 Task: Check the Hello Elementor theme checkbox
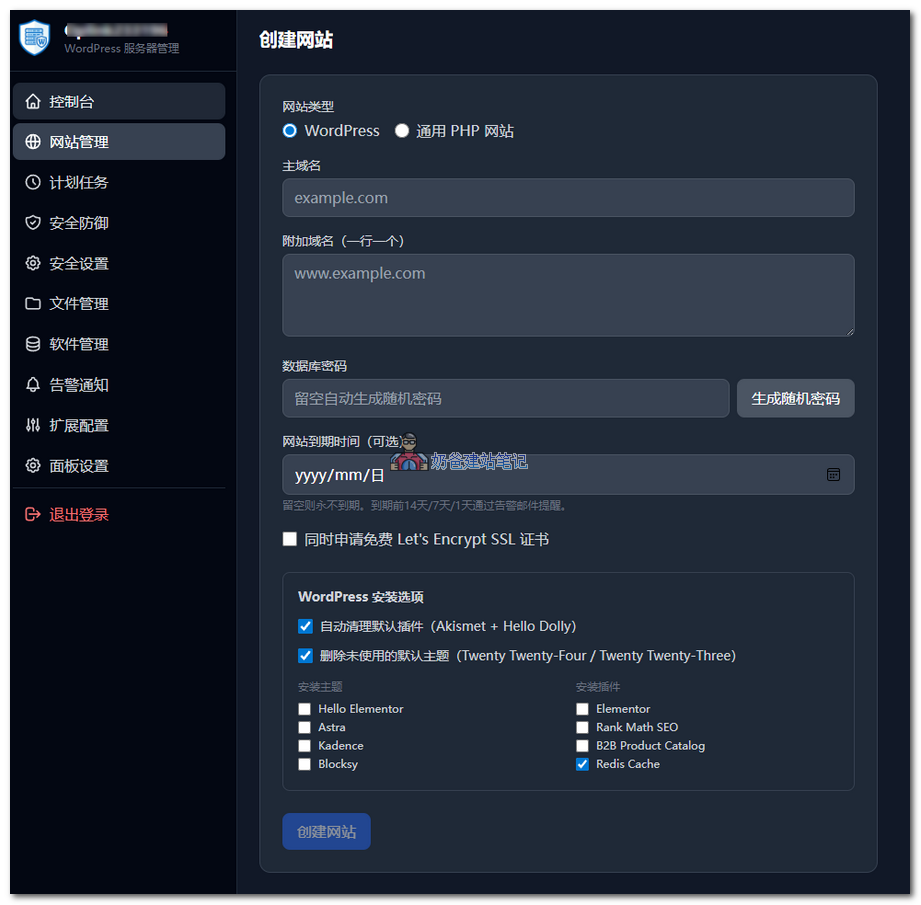click(x=304, y=709)
